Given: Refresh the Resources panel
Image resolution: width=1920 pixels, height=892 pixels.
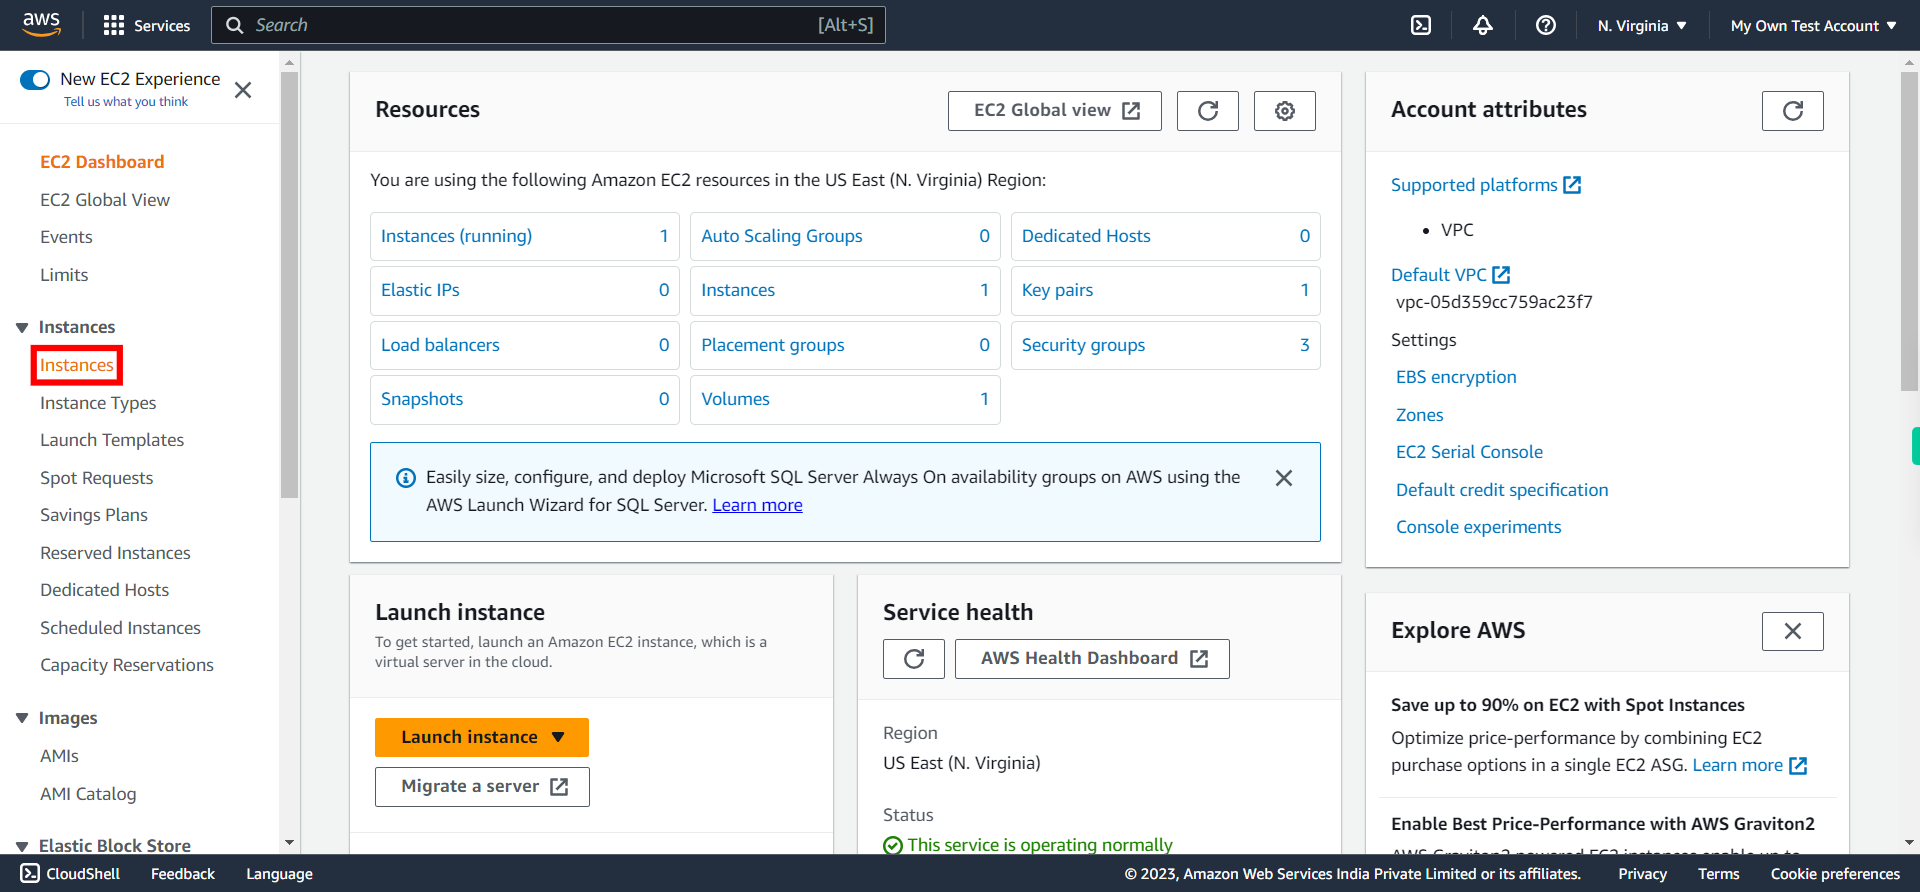Looking at the screenshot, I should click(1208, 111).
